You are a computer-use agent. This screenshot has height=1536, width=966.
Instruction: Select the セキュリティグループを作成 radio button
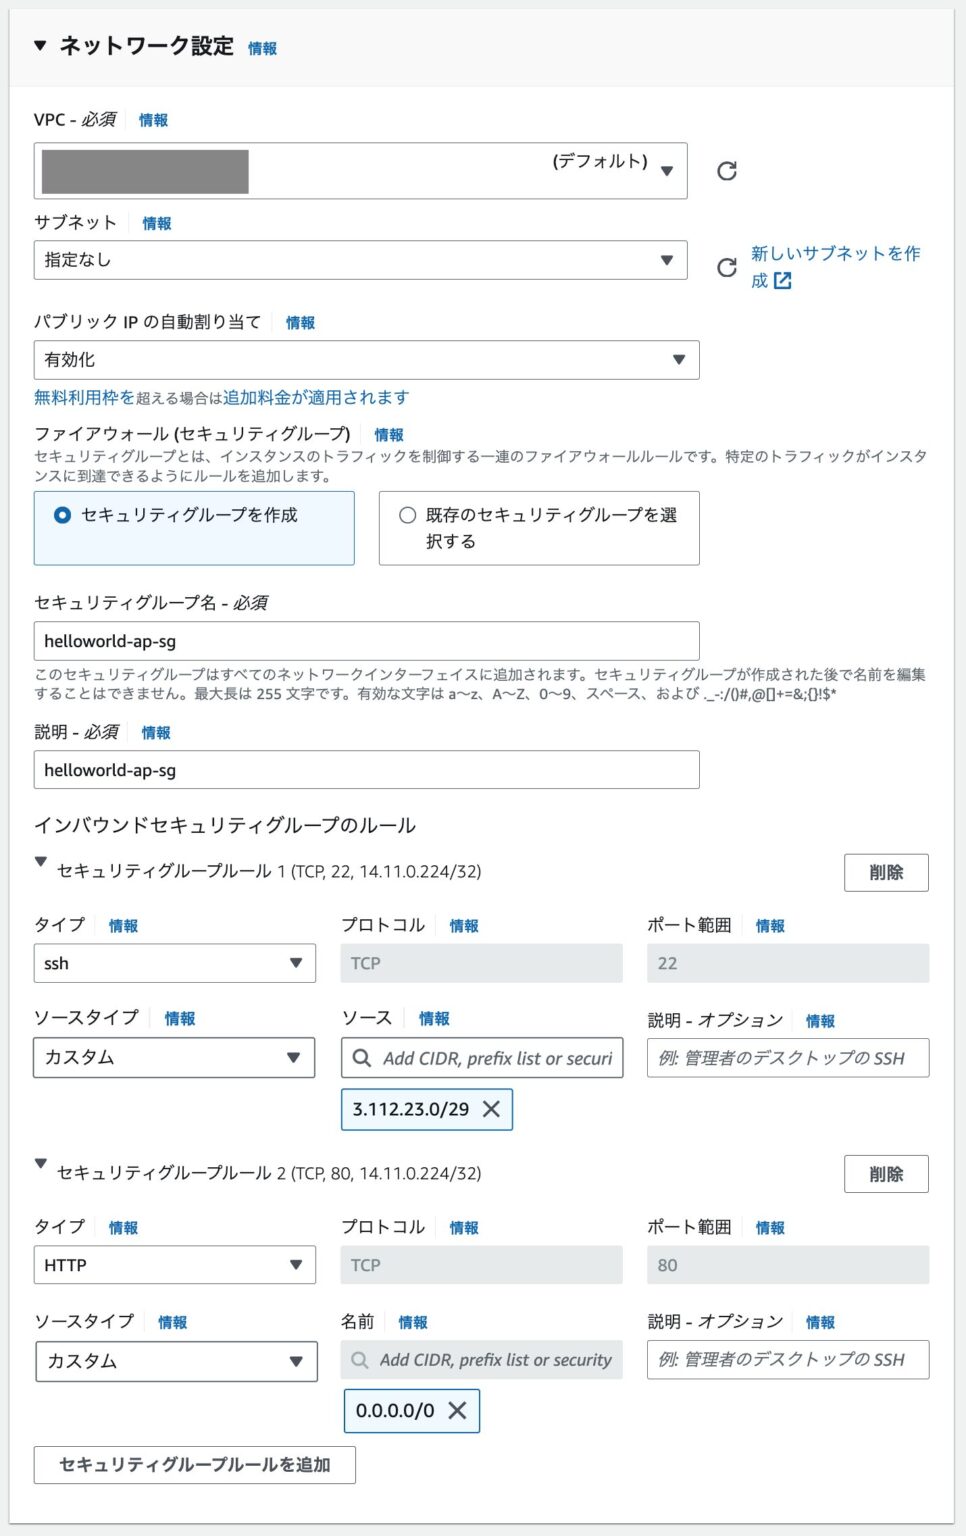coord(59,514)
